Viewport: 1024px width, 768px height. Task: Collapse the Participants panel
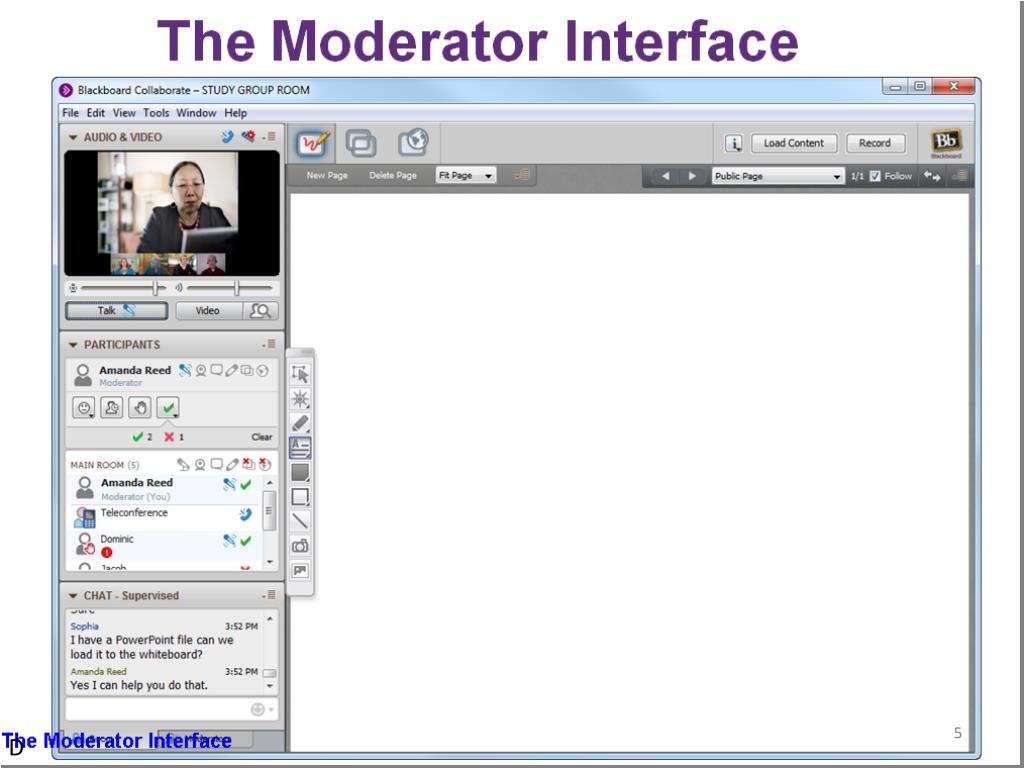pyautogui.click(x=73, y=345)
